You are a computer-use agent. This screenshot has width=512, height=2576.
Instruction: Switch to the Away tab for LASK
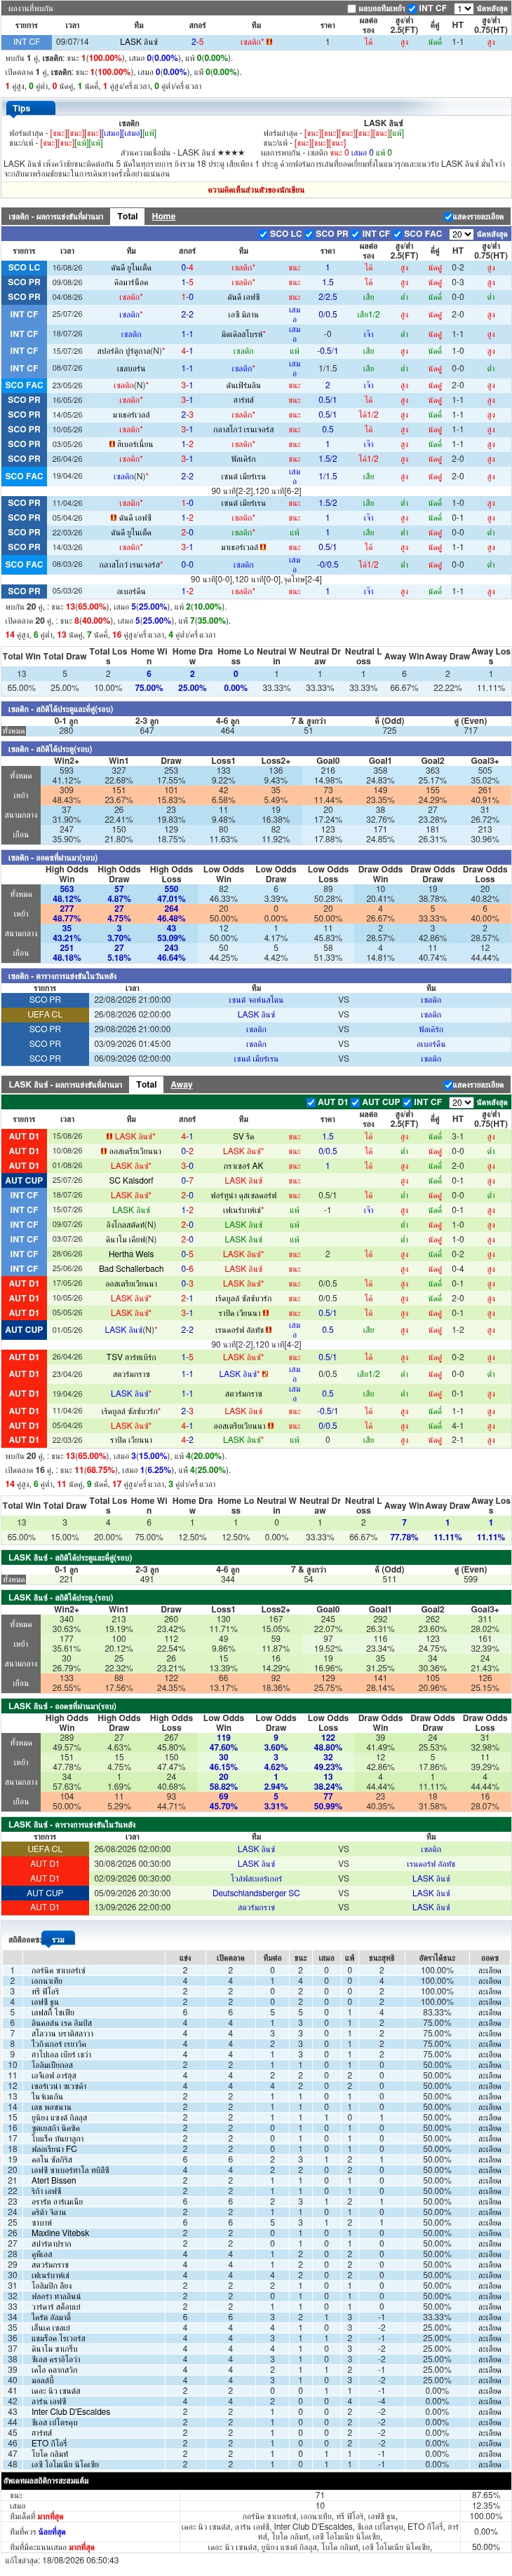click(x=181, y=1084)
